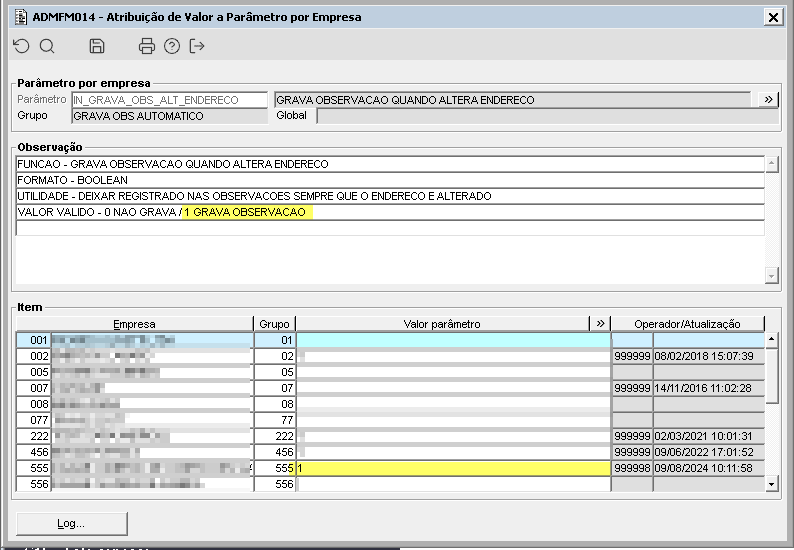Click the Grupo column header in Item table
Viewport: 794px width, 550px height.
coord(274,324)
